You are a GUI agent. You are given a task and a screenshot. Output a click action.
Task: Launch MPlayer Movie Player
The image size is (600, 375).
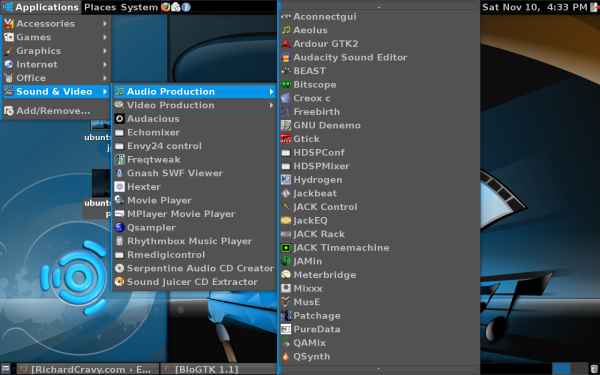pyautogui.click(x=195, y=214)
